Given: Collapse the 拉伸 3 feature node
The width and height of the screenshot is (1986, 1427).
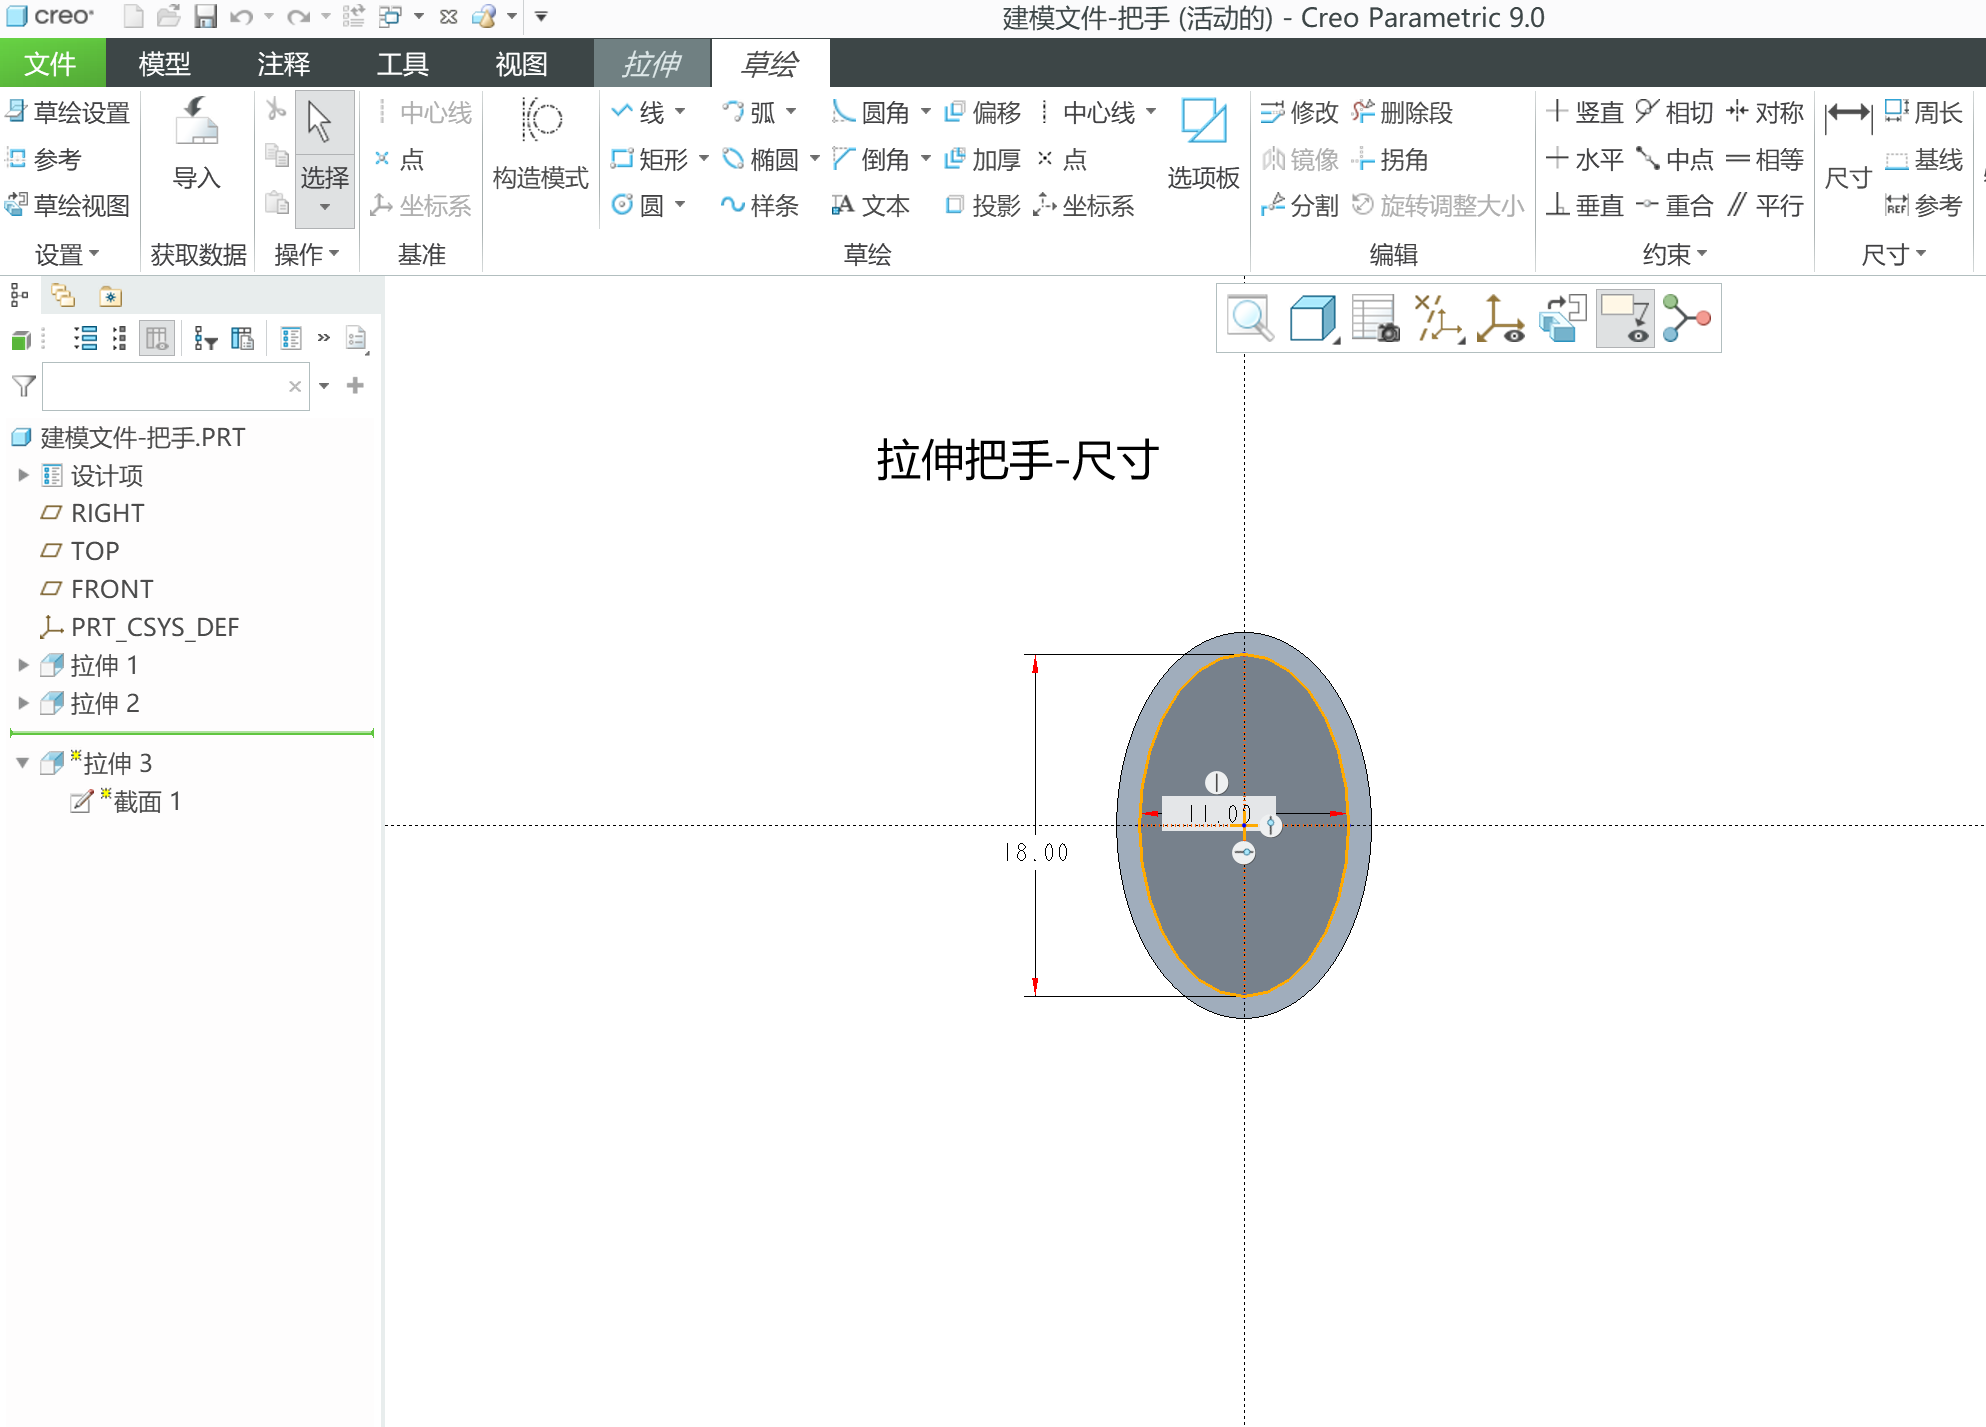Looking at the screenshot, I should coord(23,763).
